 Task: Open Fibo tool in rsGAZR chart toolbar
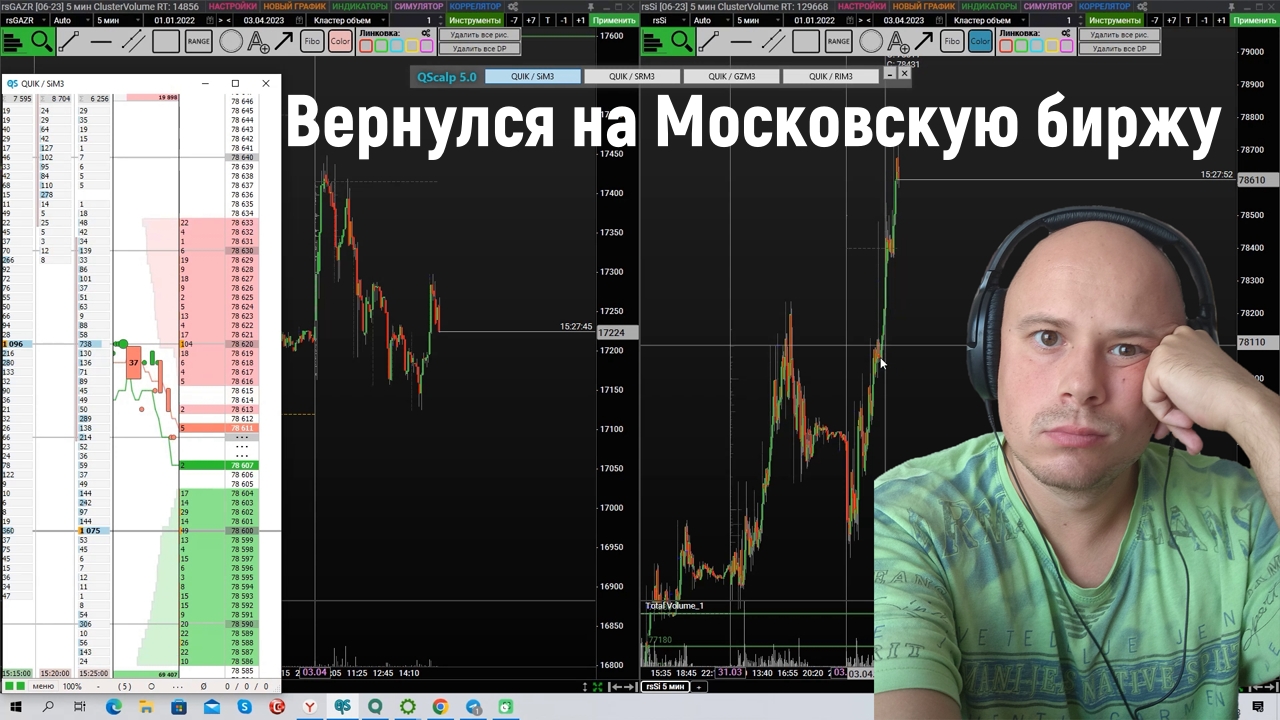tap(312, 41)
